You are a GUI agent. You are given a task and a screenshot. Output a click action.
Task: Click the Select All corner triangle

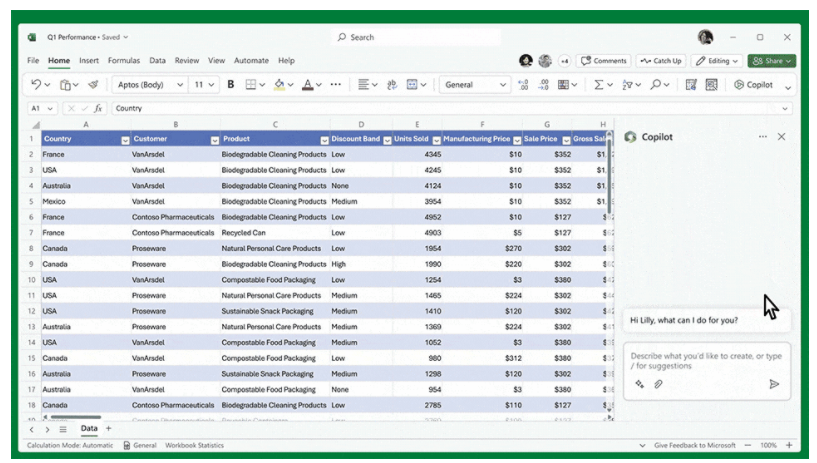pyautogui.click(x=35, y=125)
